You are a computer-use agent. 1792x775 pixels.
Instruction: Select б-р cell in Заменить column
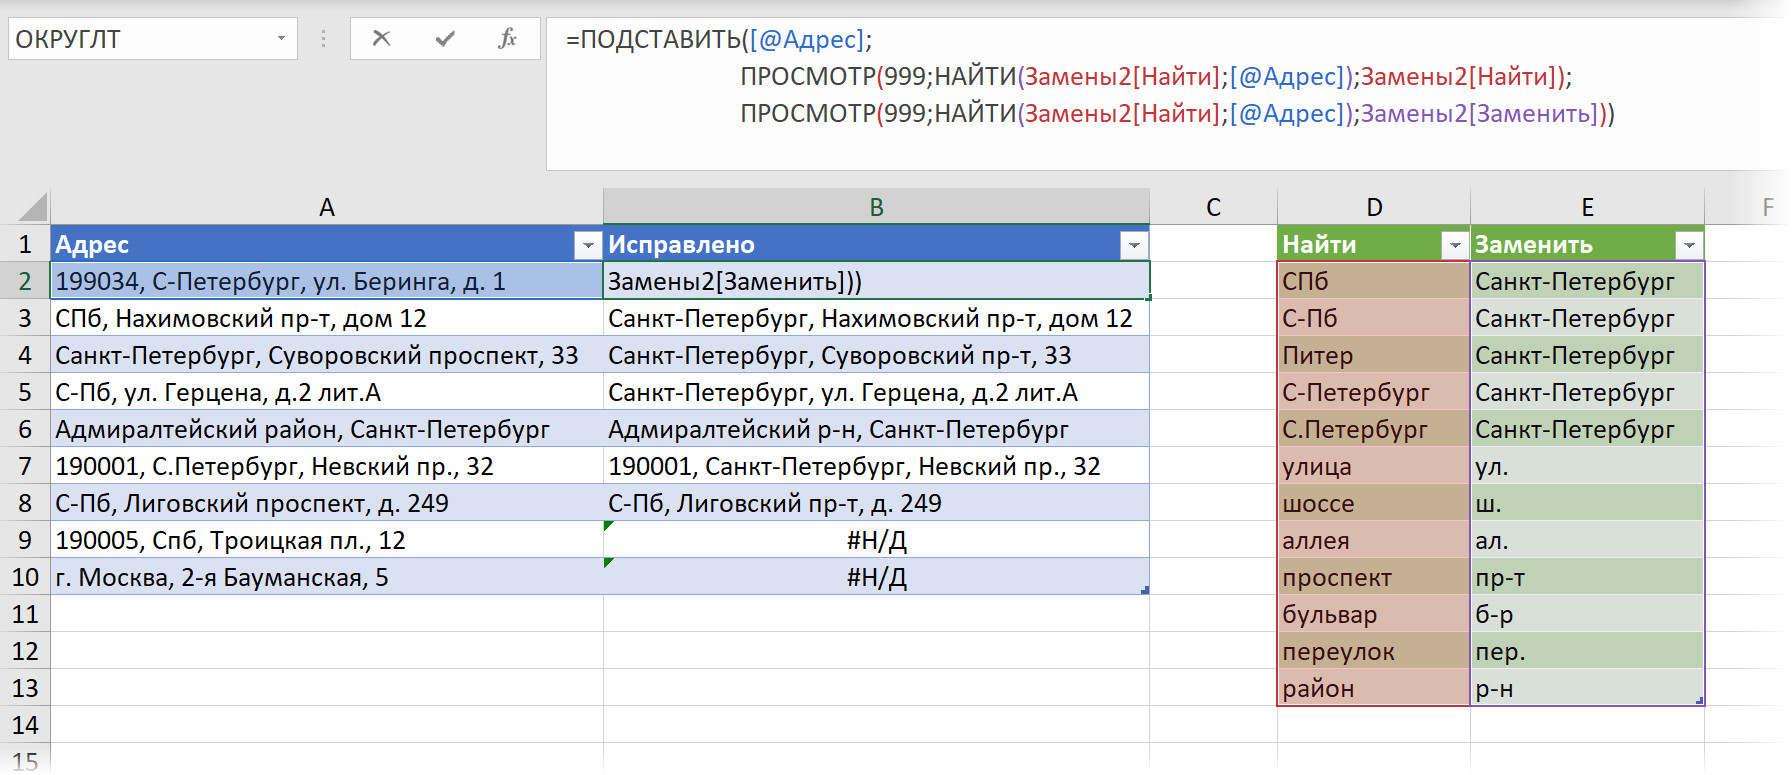[x=1587, y=614]
